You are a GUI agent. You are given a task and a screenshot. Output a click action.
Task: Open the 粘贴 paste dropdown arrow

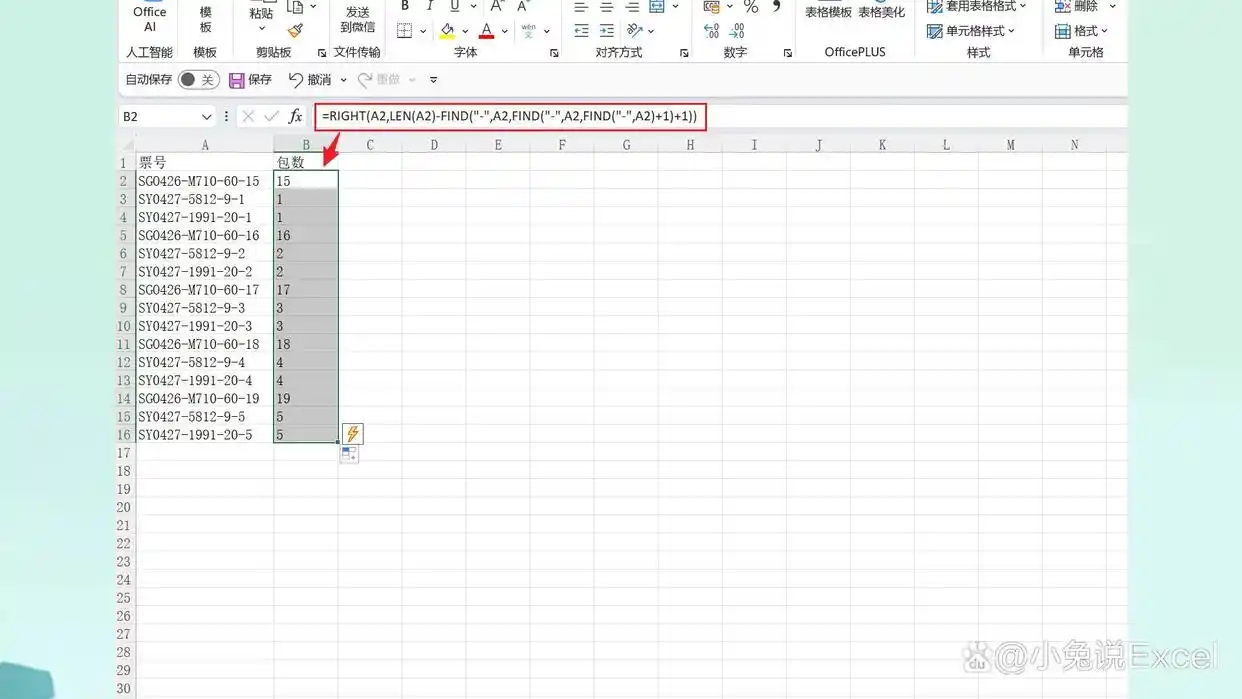point(262,29)
